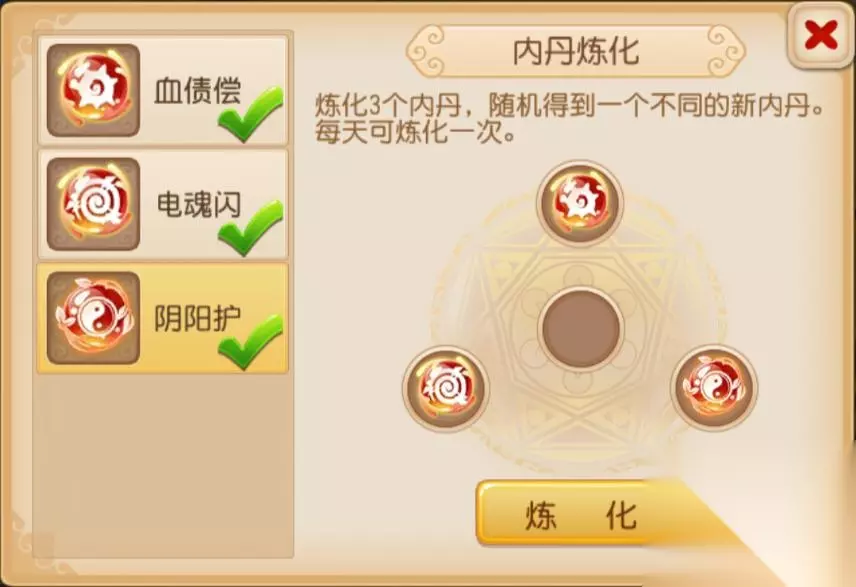Click the 阴阳护 yin-yang pill icon in list
Screen dimensions: 856x587
93,318
